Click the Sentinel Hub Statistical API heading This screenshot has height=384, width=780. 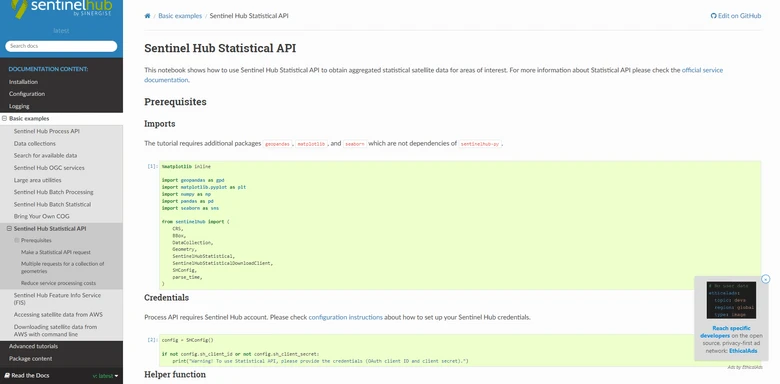click(x=220, y=48)
